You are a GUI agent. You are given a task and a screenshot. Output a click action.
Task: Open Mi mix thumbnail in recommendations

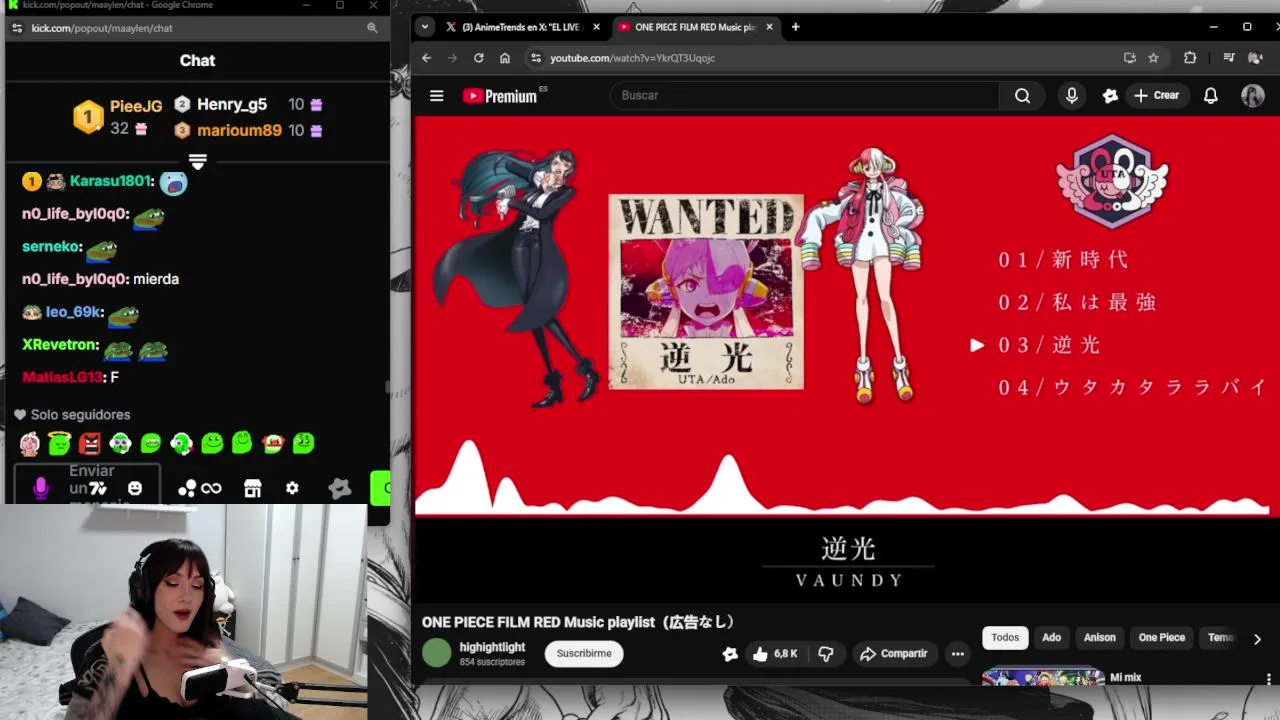pyautogui.click(x=1043, y=678)
